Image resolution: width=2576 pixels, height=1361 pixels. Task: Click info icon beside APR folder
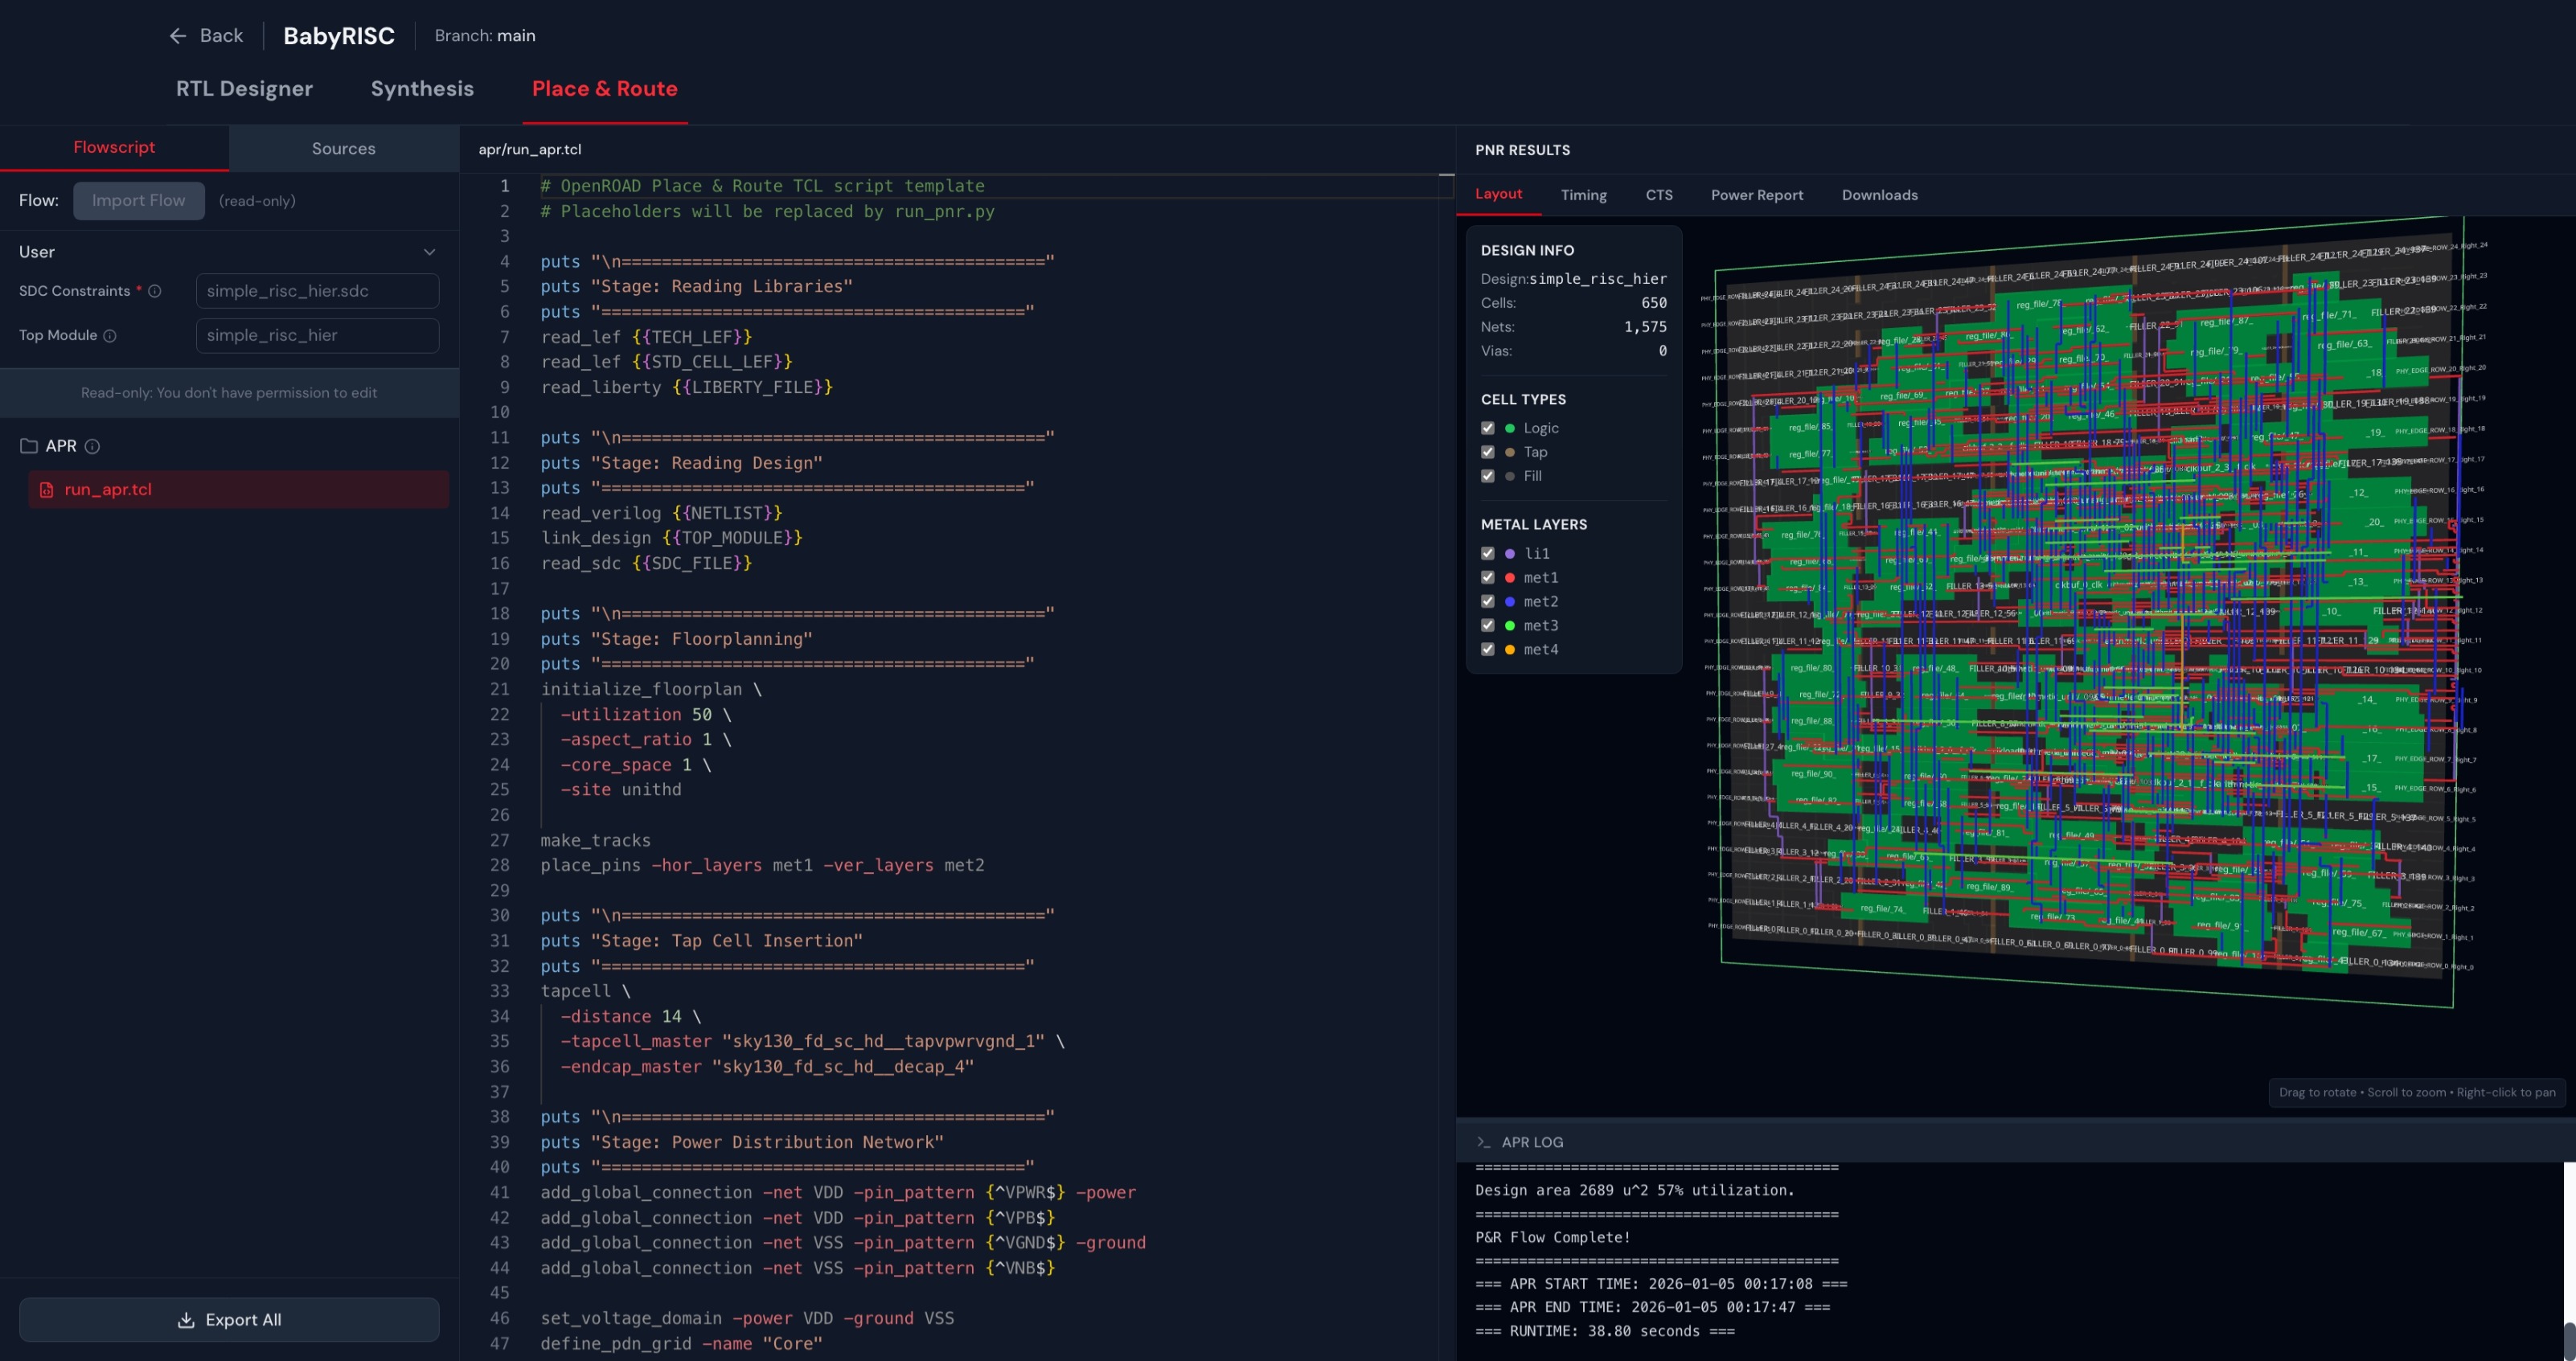coord(92,446)
